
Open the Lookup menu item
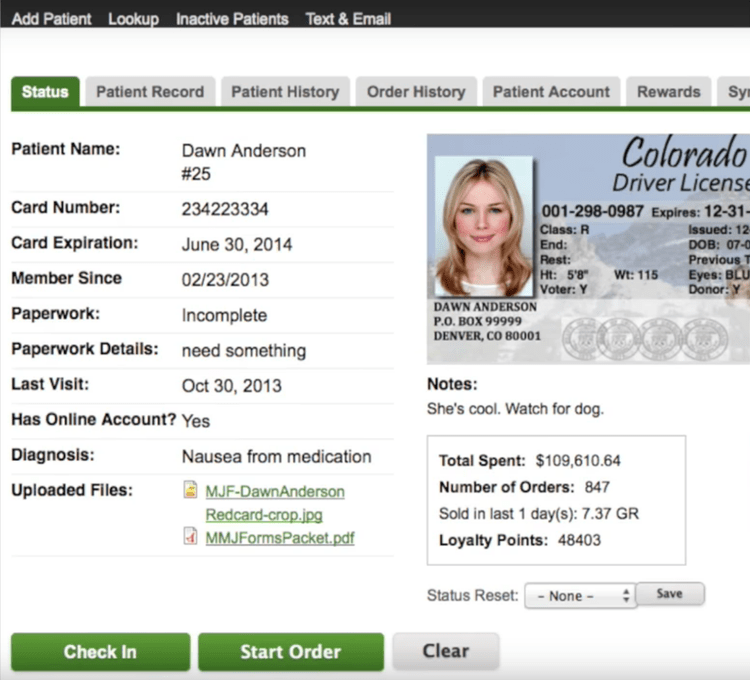click(x=133, y=19)
